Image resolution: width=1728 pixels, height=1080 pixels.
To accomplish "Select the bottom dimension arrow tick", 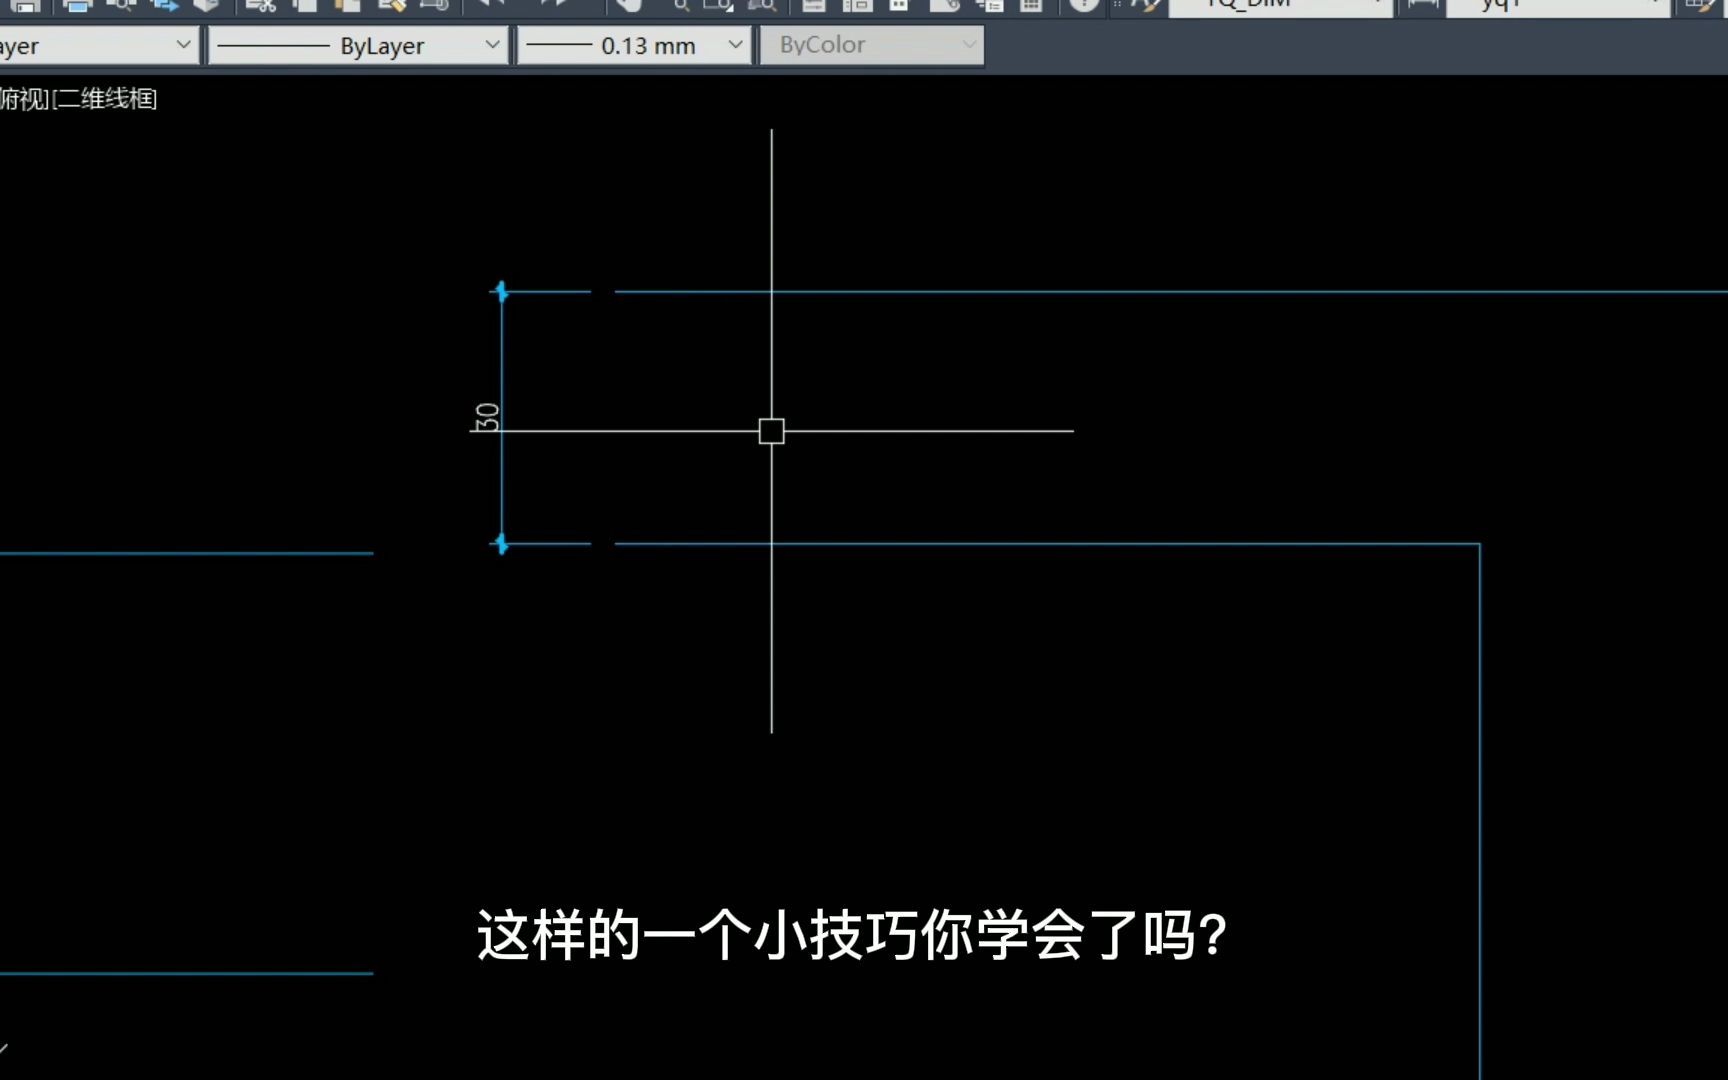I will 501,544.
